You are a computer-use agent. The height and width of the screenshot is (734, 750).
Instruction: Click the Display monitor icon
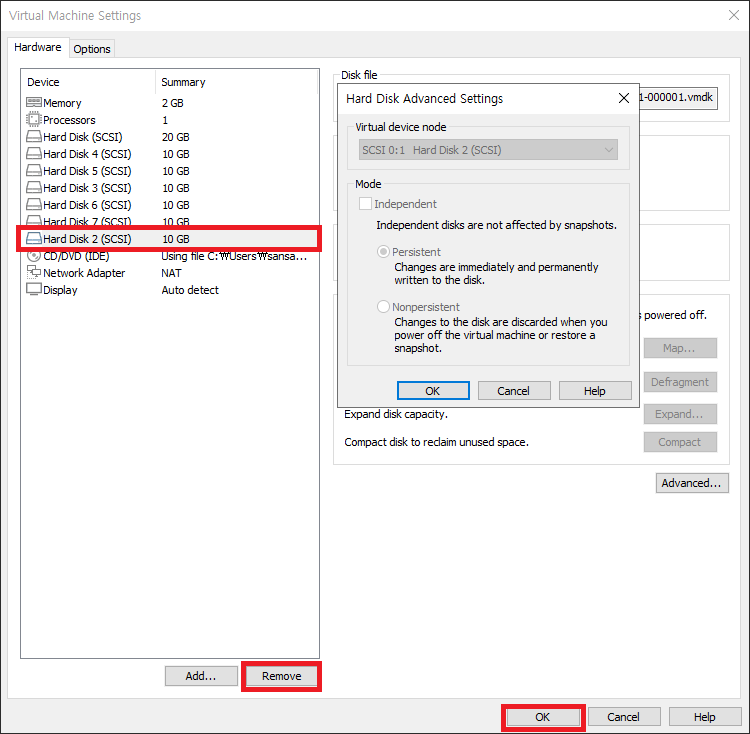(33, 289)
